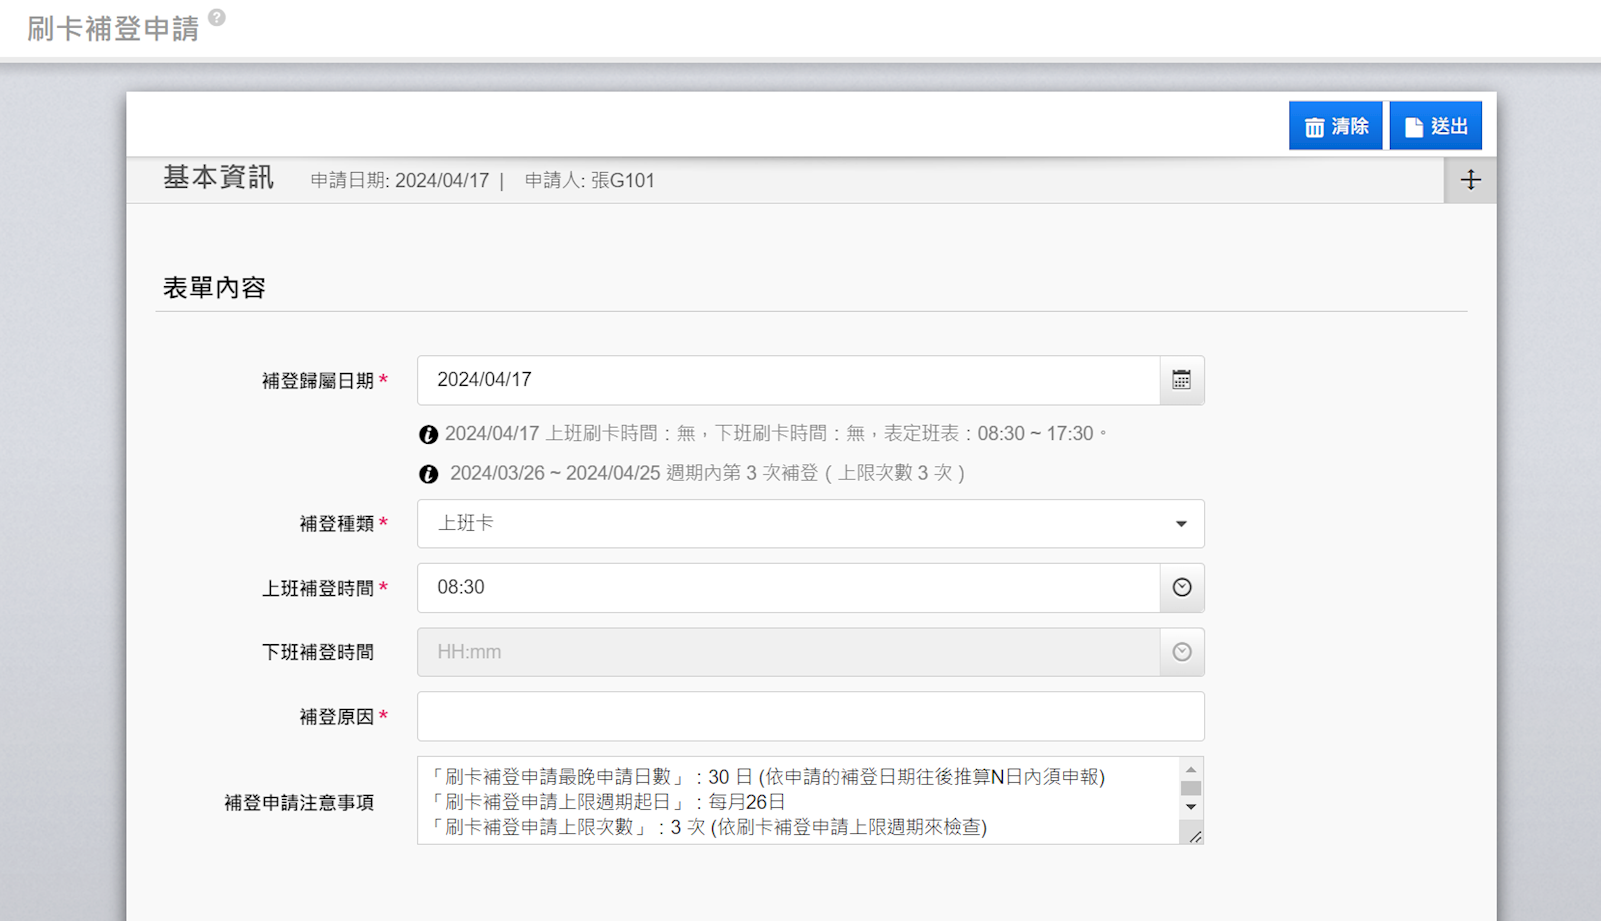Image resolution: width=1601 pixels, height=921 pixels.
Task: Click the 清除 button
Action: coord(1335,126)
